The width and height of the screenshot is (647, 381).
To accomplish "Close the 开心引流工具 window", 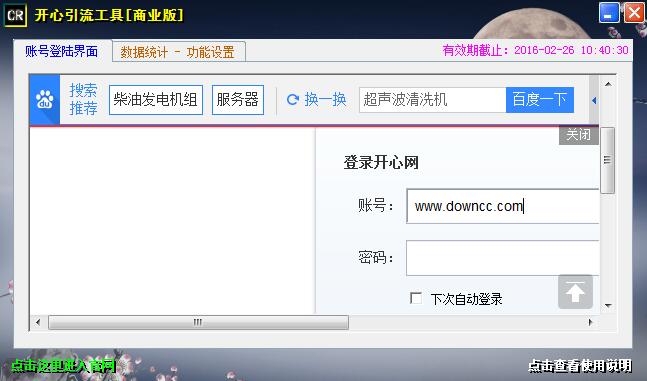I will coord(633,13).
